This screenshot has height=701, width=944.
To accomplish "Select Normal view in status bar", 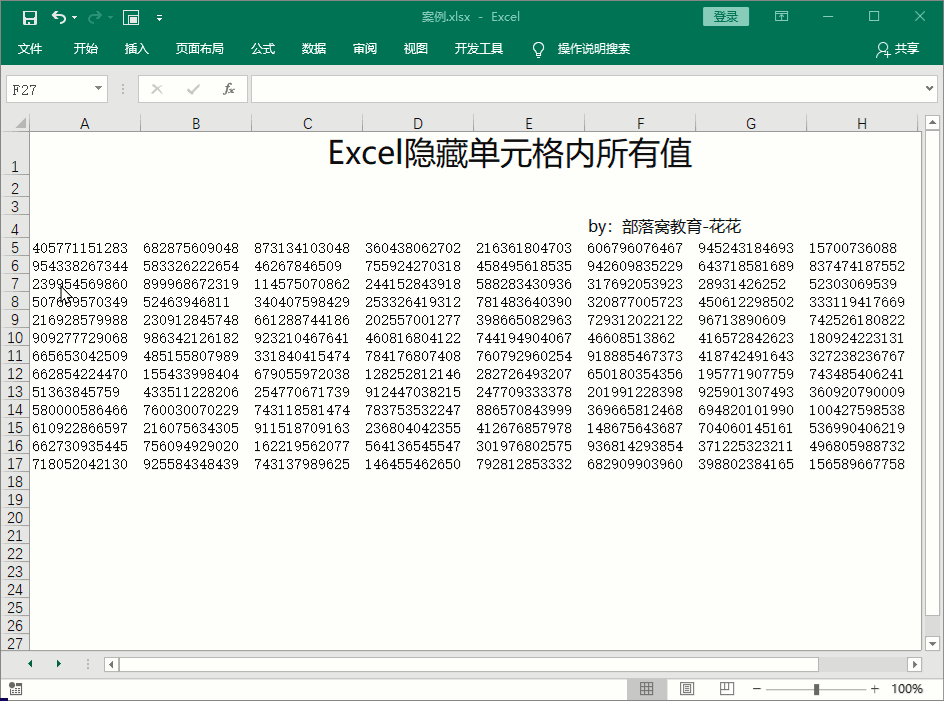I will 647,689.
